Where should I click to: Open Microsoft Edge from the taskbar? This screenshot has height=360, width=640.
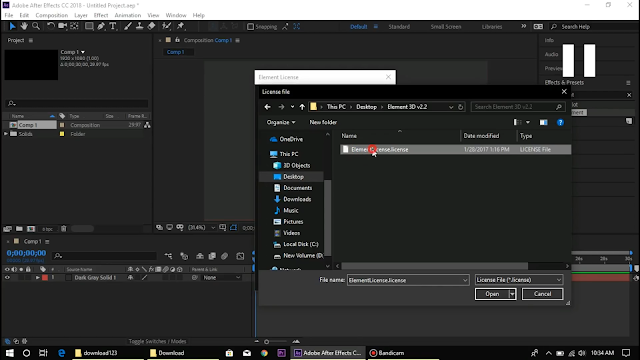pyautogui.click(x=62, y=353)
